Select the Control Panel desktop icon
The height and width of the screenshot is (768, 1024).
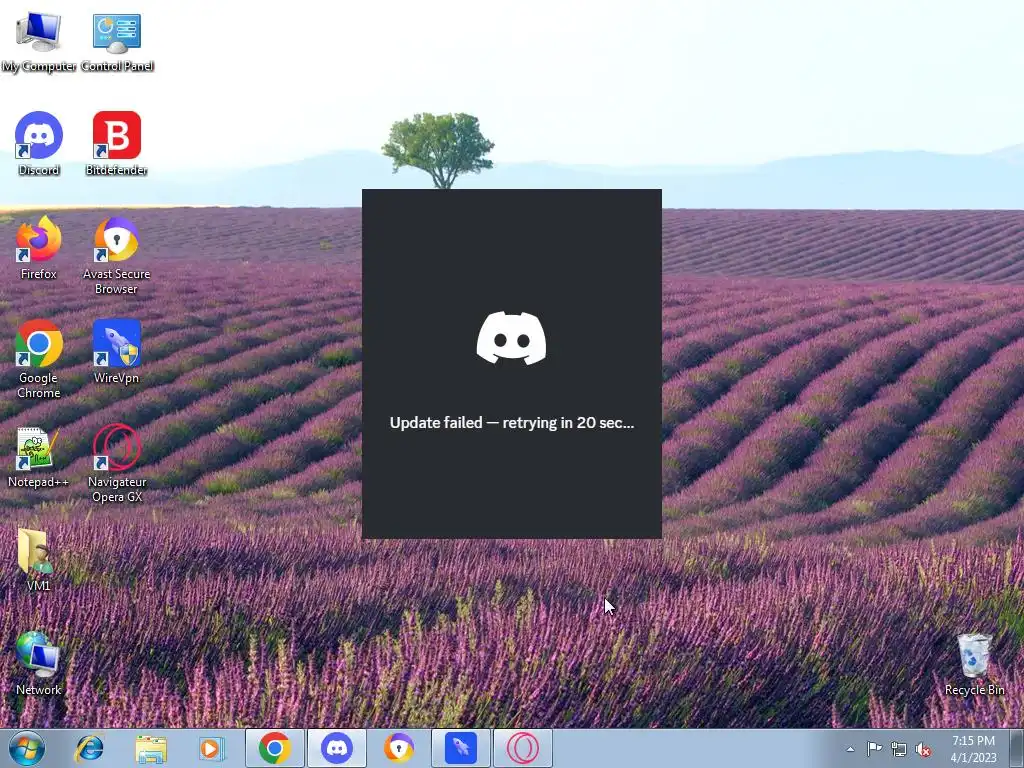[x=117, y=42]
